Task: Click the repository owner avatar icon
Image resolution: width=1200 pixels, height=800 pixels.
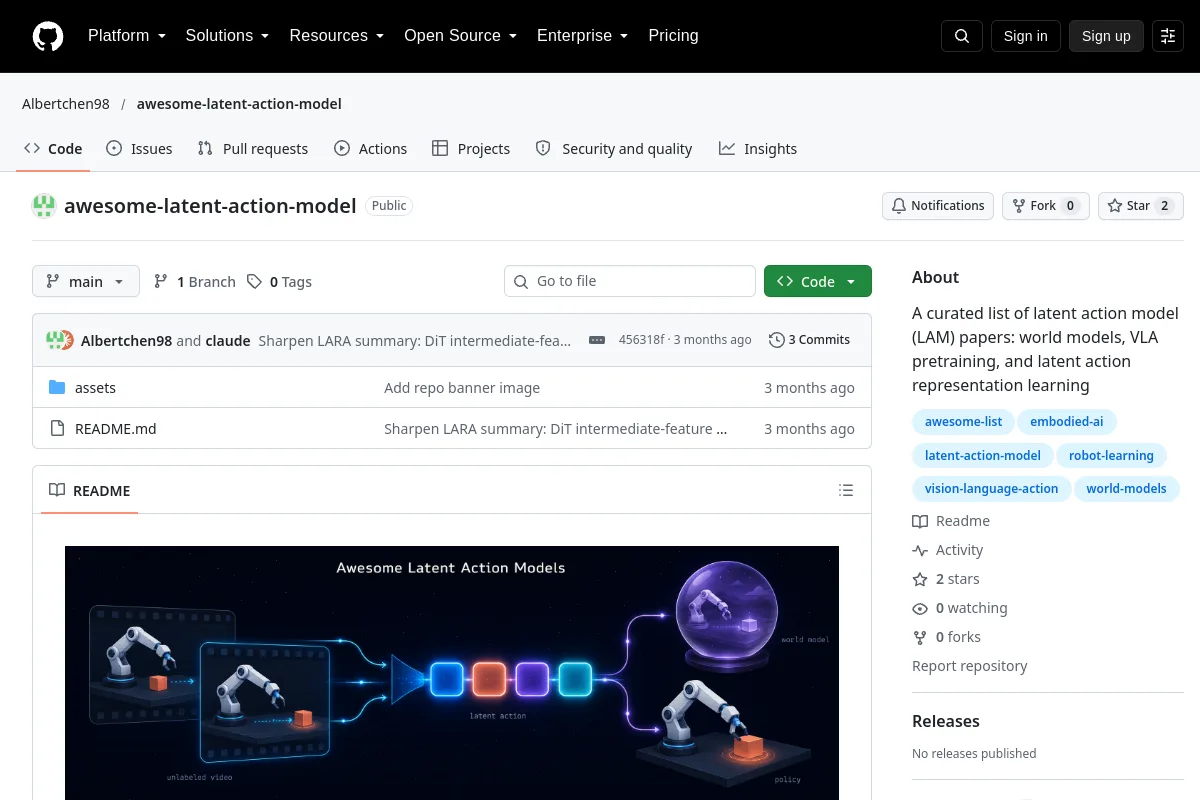Action: coord(44,206)
